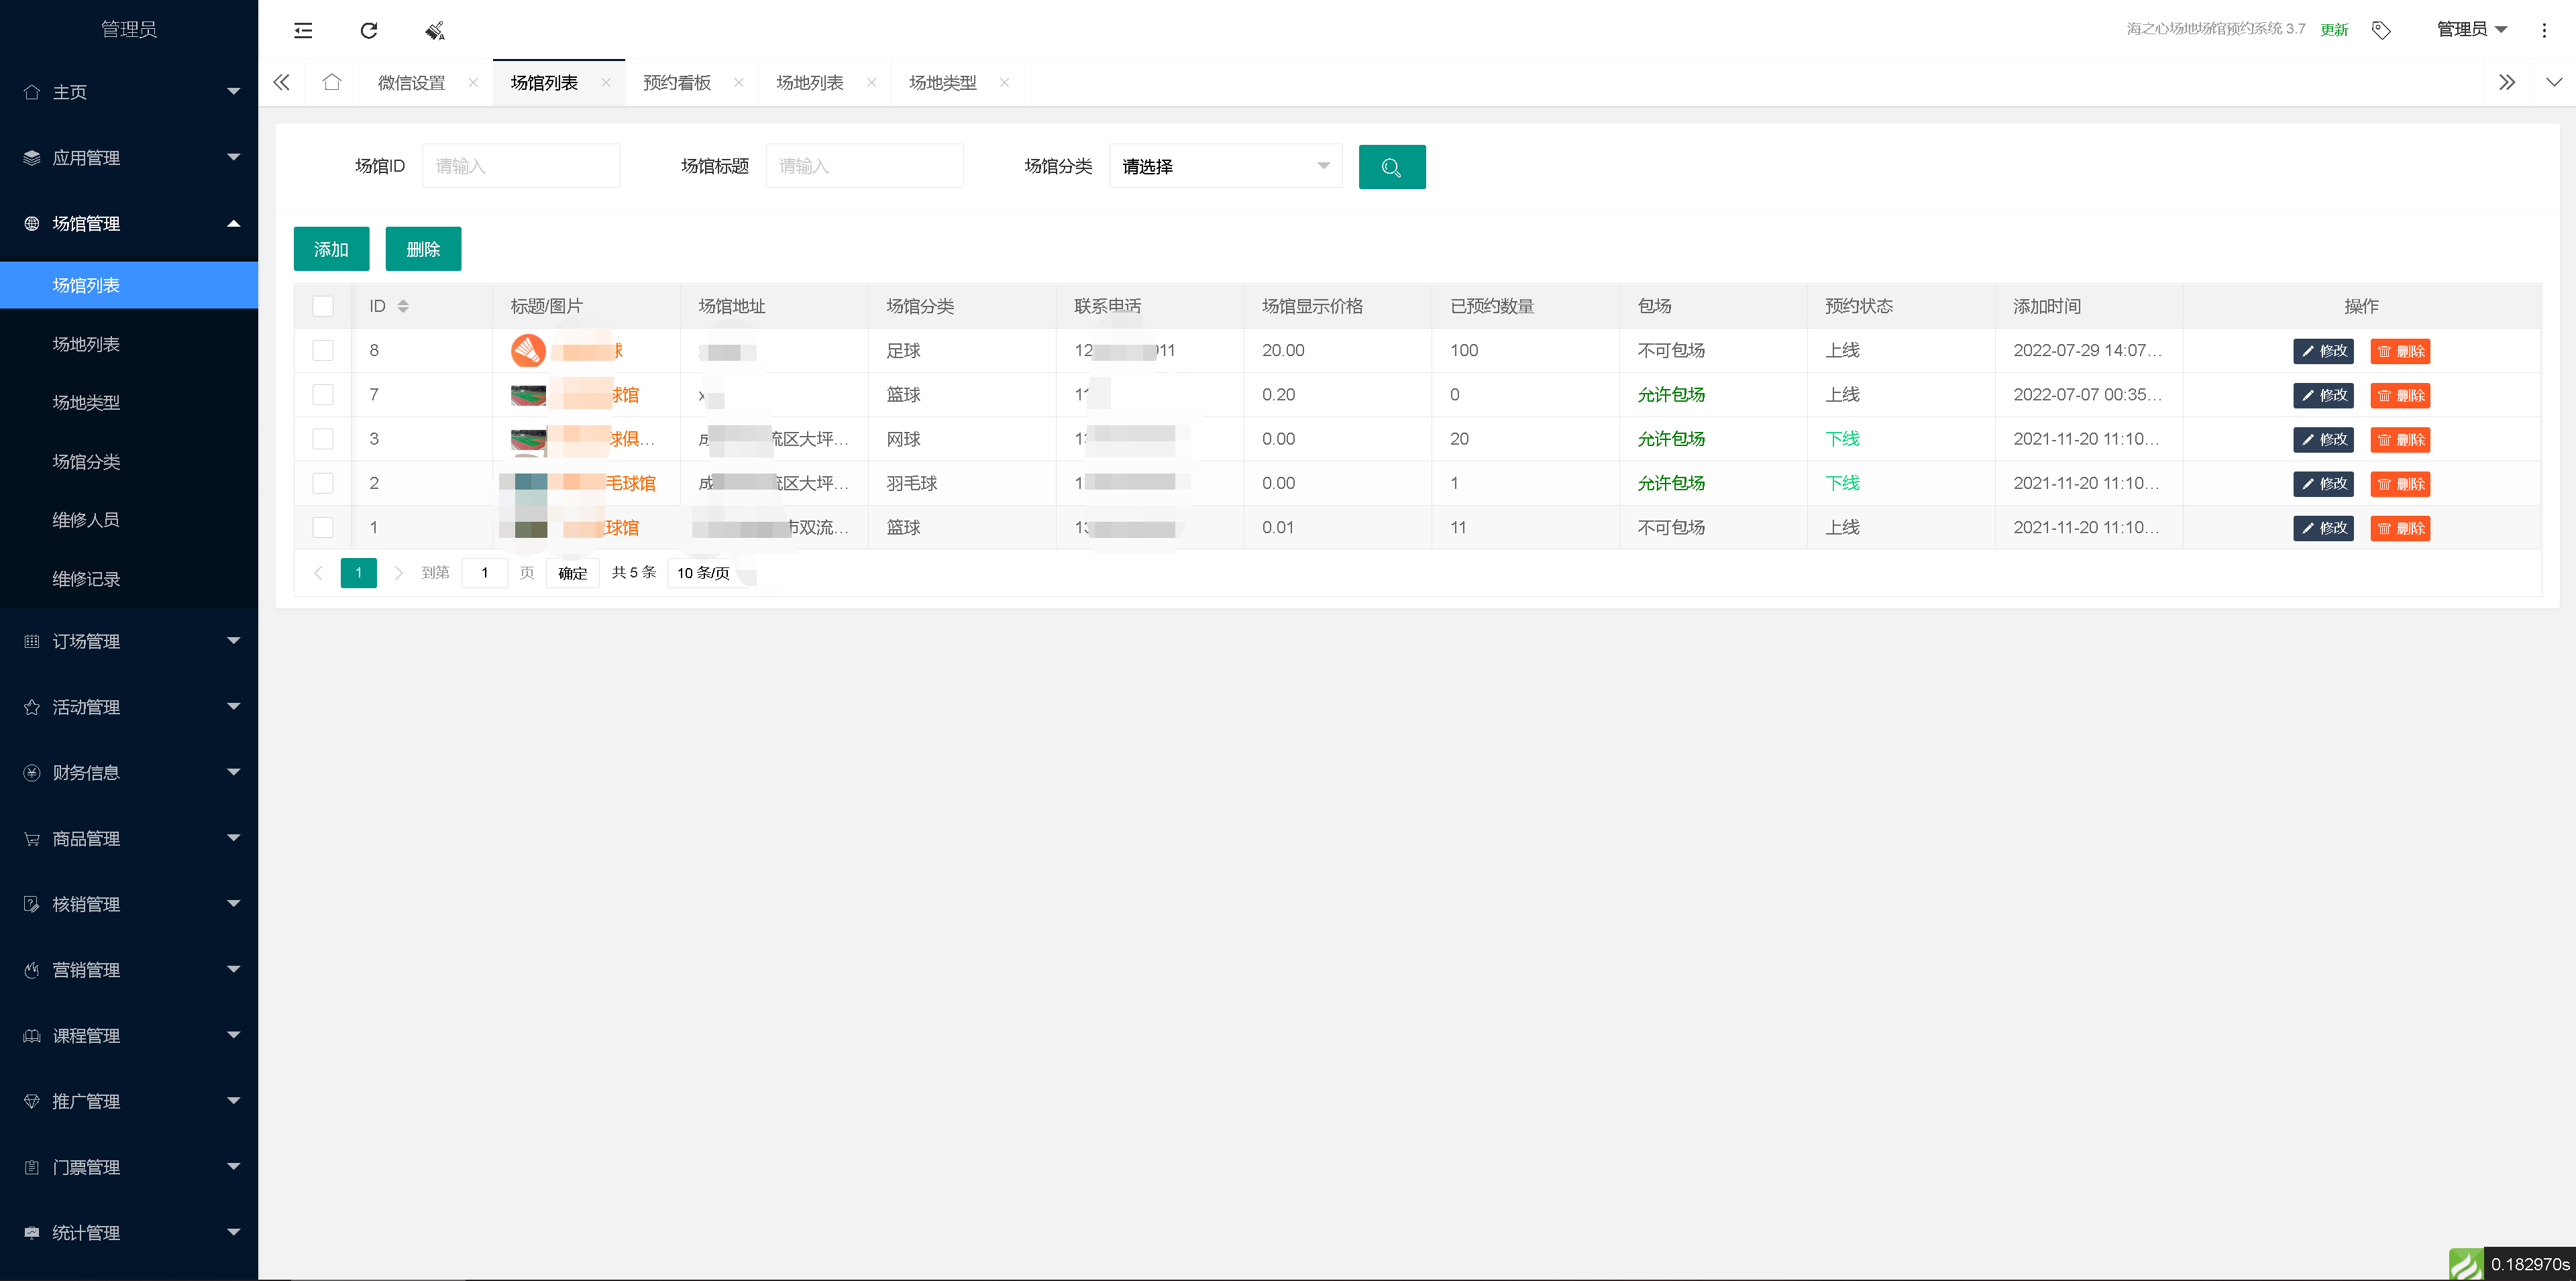Go to previous page arrow in pagination
Image resolution: width=2576 pixels, height=1281 pixels.
pyautogui.click(x=318, y=573)
